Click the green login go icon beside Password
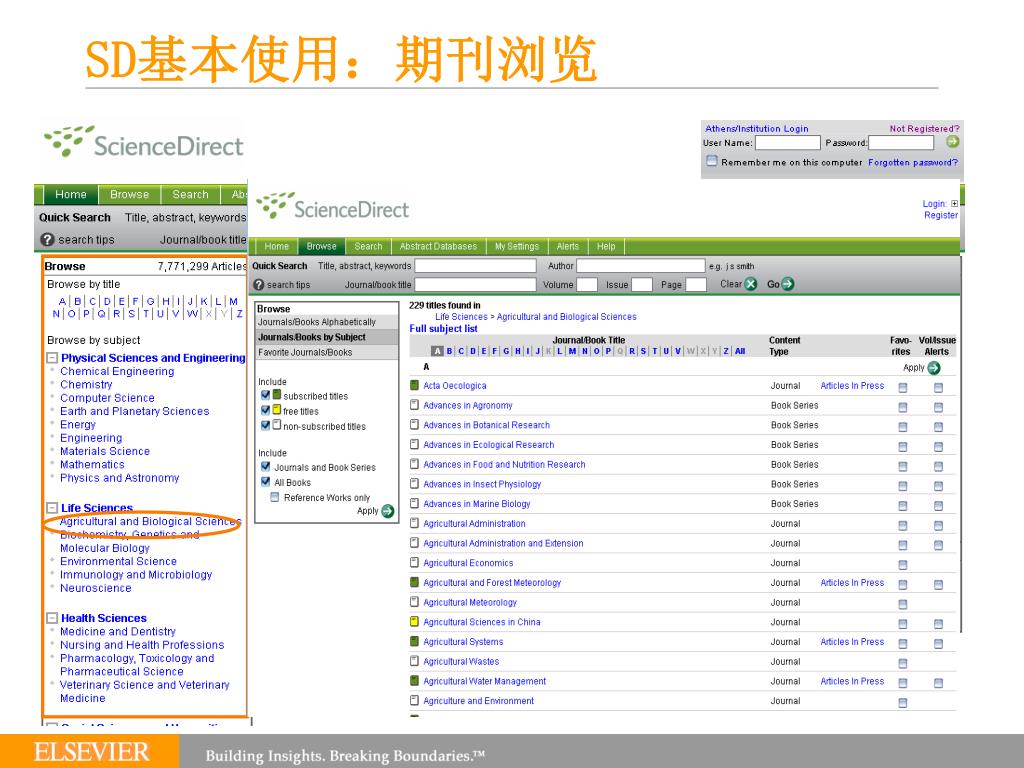Image resolution: width=1024 pixels, height=768 pixels. [953, 142]
